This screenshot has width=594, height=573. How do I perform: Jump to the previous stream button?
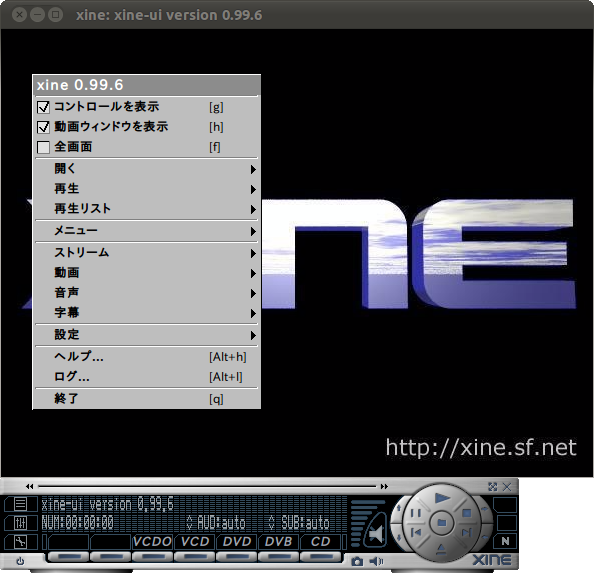coord(416,532)
